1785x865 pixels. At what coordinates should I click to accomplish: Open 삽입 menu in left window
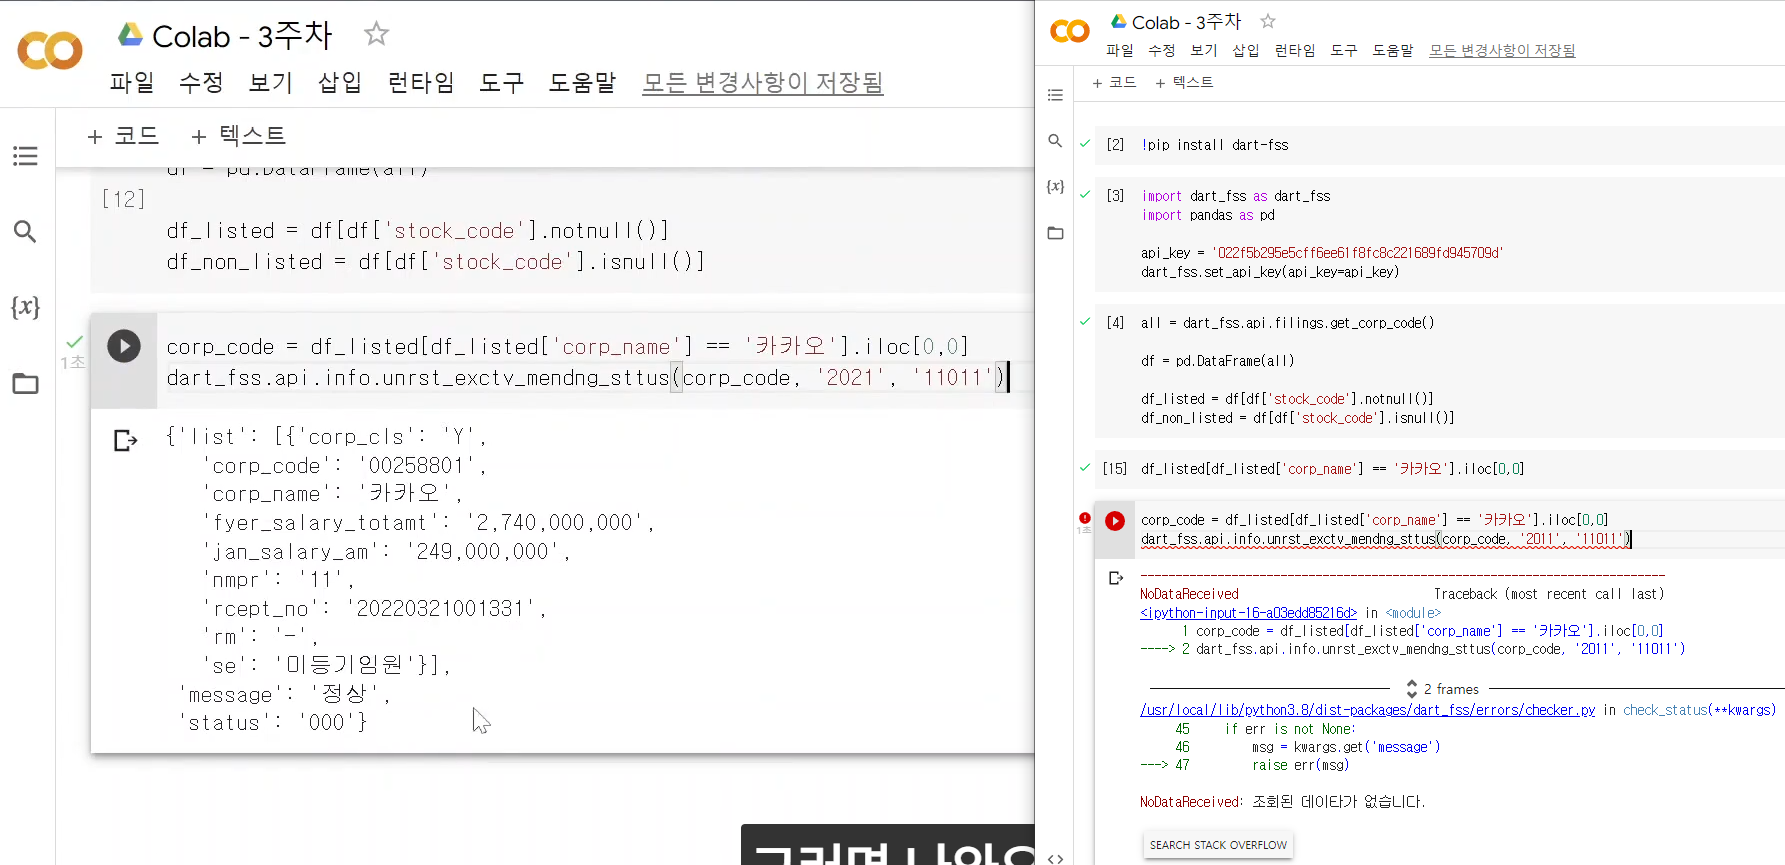pyautogui.click(x=340, y=82)
